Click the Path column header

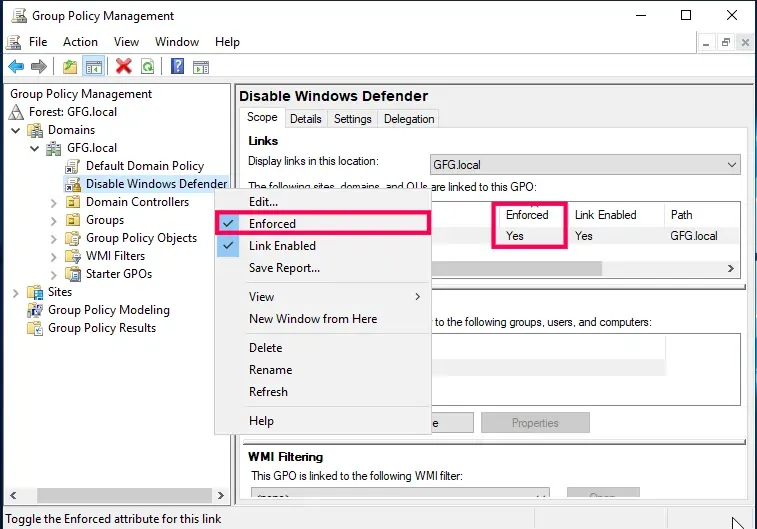[702, 215]
